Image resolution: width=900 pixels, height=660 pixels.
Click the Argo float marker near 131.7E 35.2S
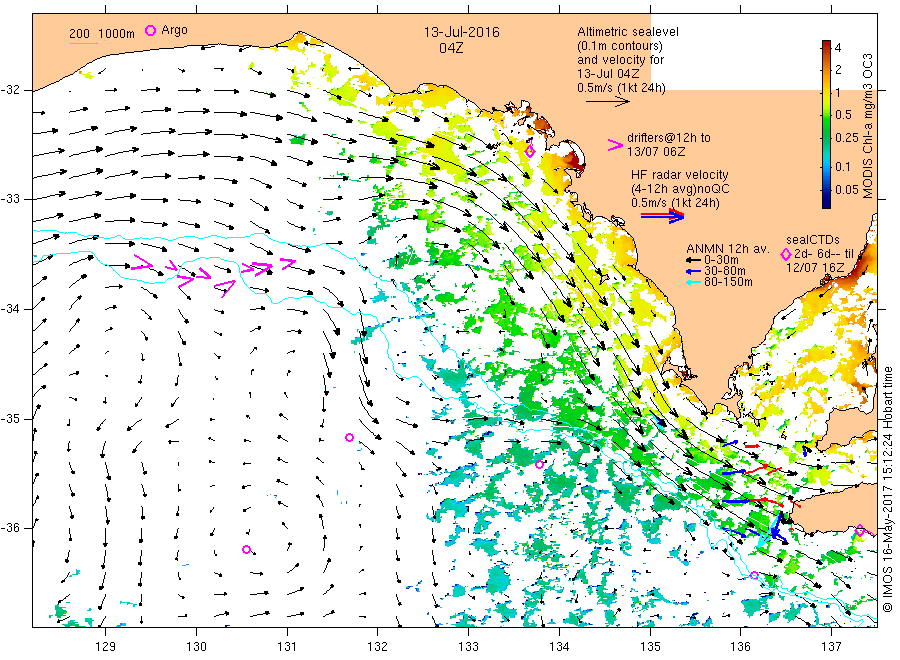click(349, 437)
